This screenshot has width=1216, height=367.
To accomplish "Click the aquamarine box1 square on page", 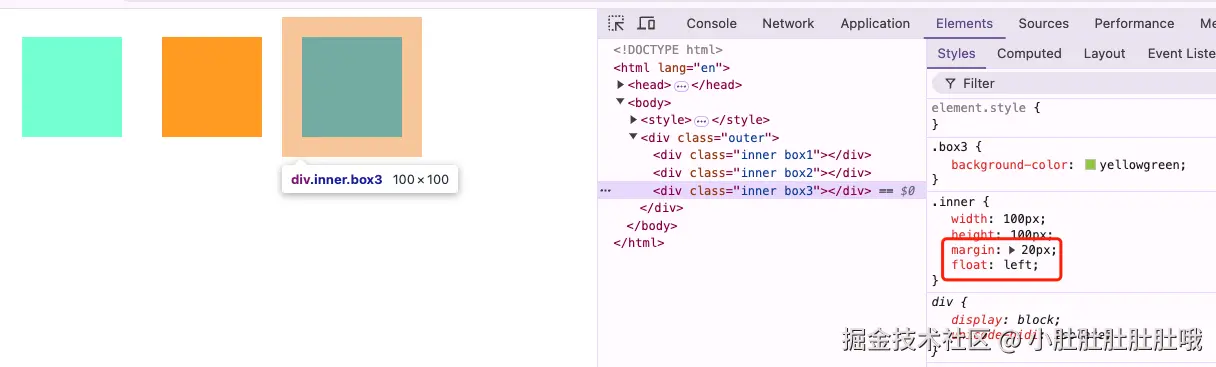I will coord(72,87).
